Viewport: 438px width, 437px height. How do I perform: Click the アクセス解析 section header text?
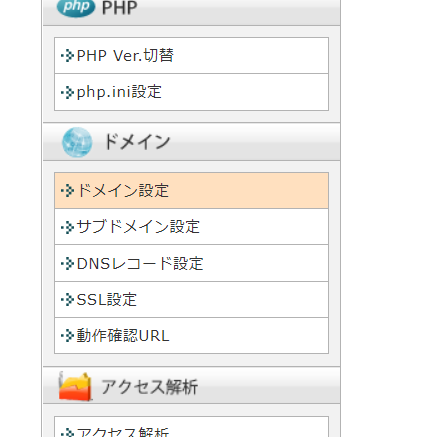point(150,387)
